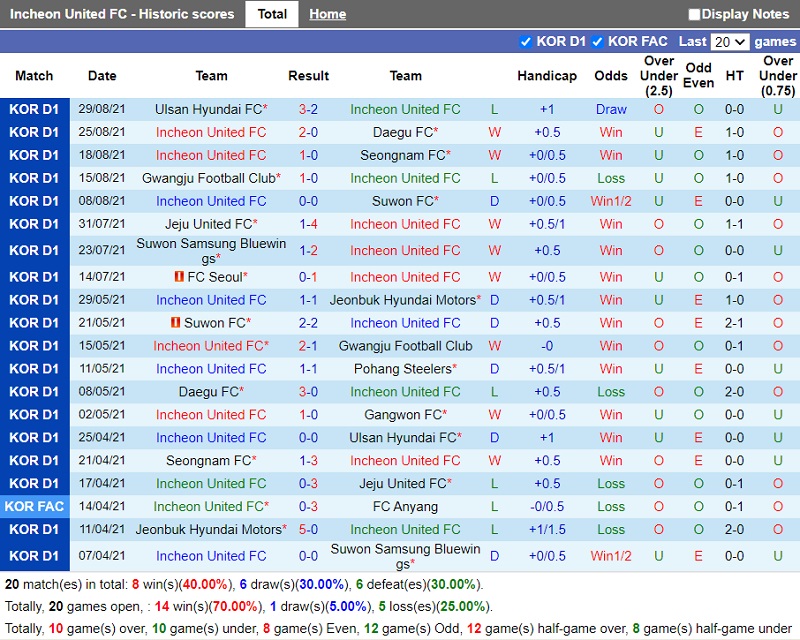
Task: Select the KOR FAC league cell
Action: coord(35,506)
